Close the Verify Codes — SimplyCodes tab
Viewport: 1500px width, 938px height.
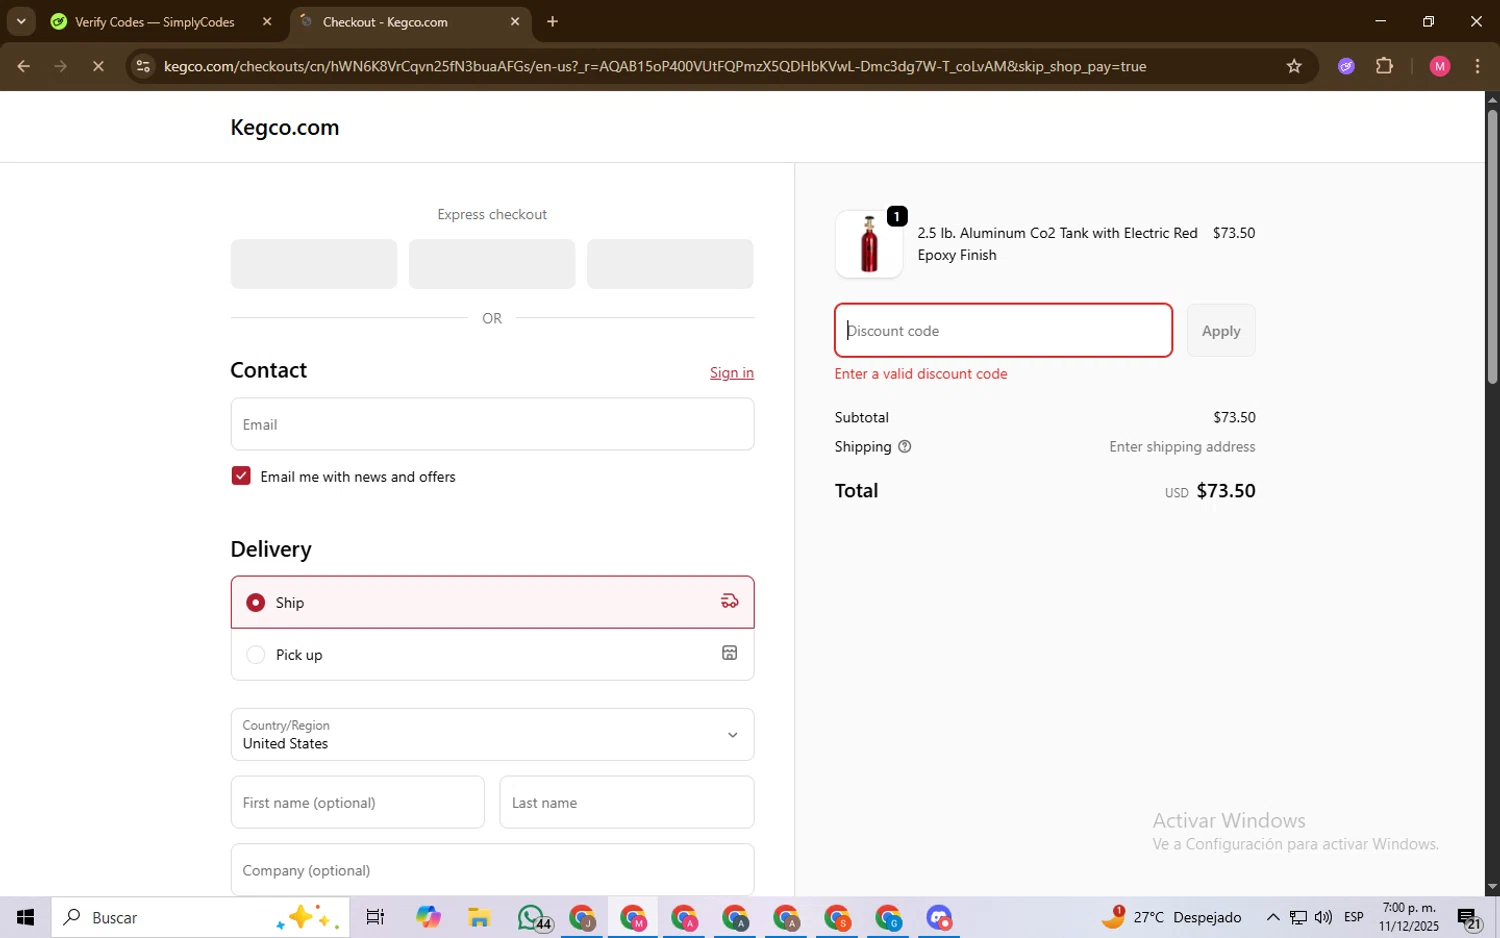point(267,21)
